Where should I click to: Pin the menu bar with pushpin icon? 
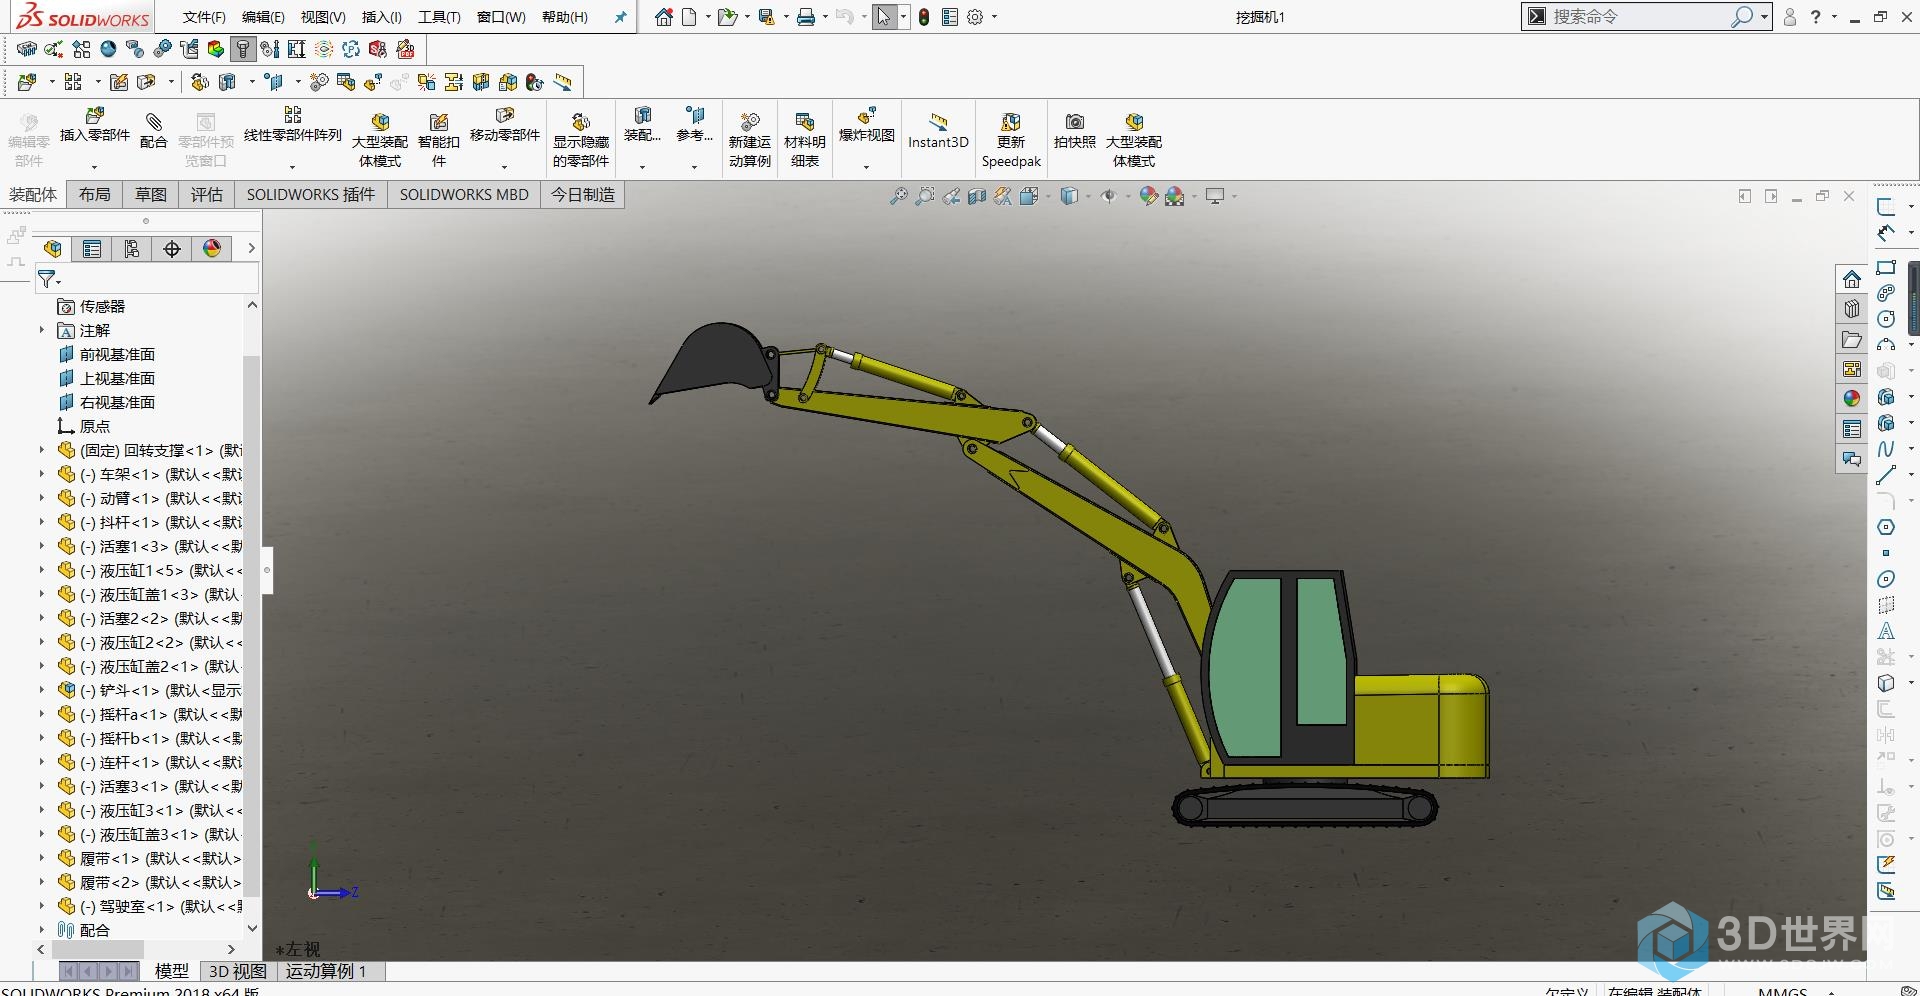pos(620,17)
